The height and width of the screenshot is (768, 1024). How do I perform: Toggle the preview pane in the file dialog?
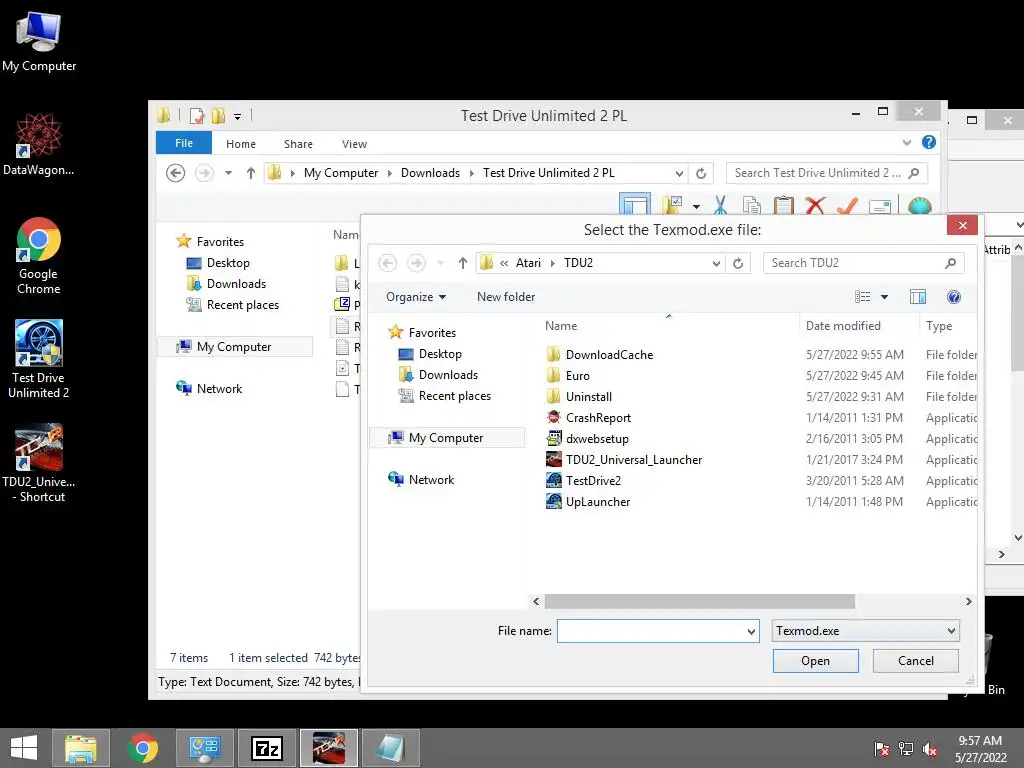[x=918, y=297]
